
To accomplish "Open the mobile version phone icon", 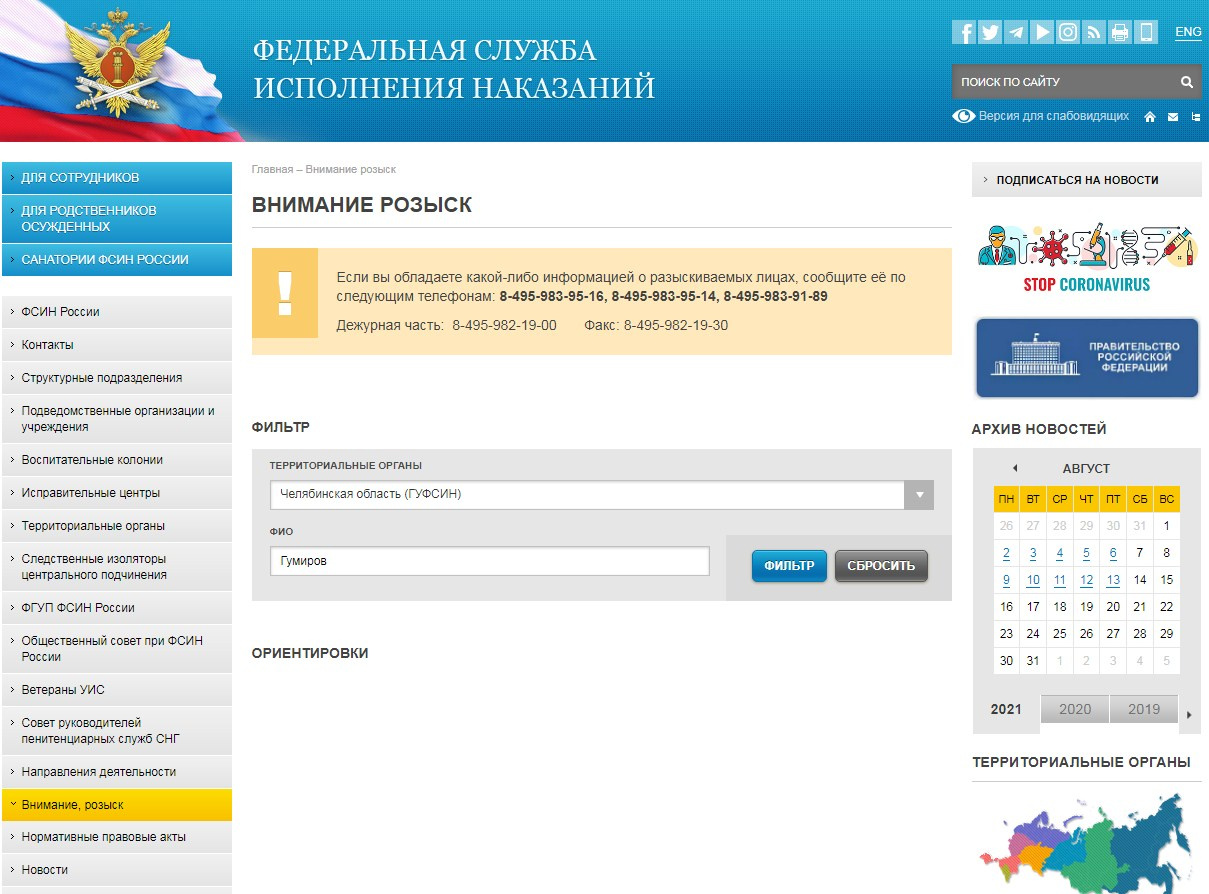I will click(1146, 32).
